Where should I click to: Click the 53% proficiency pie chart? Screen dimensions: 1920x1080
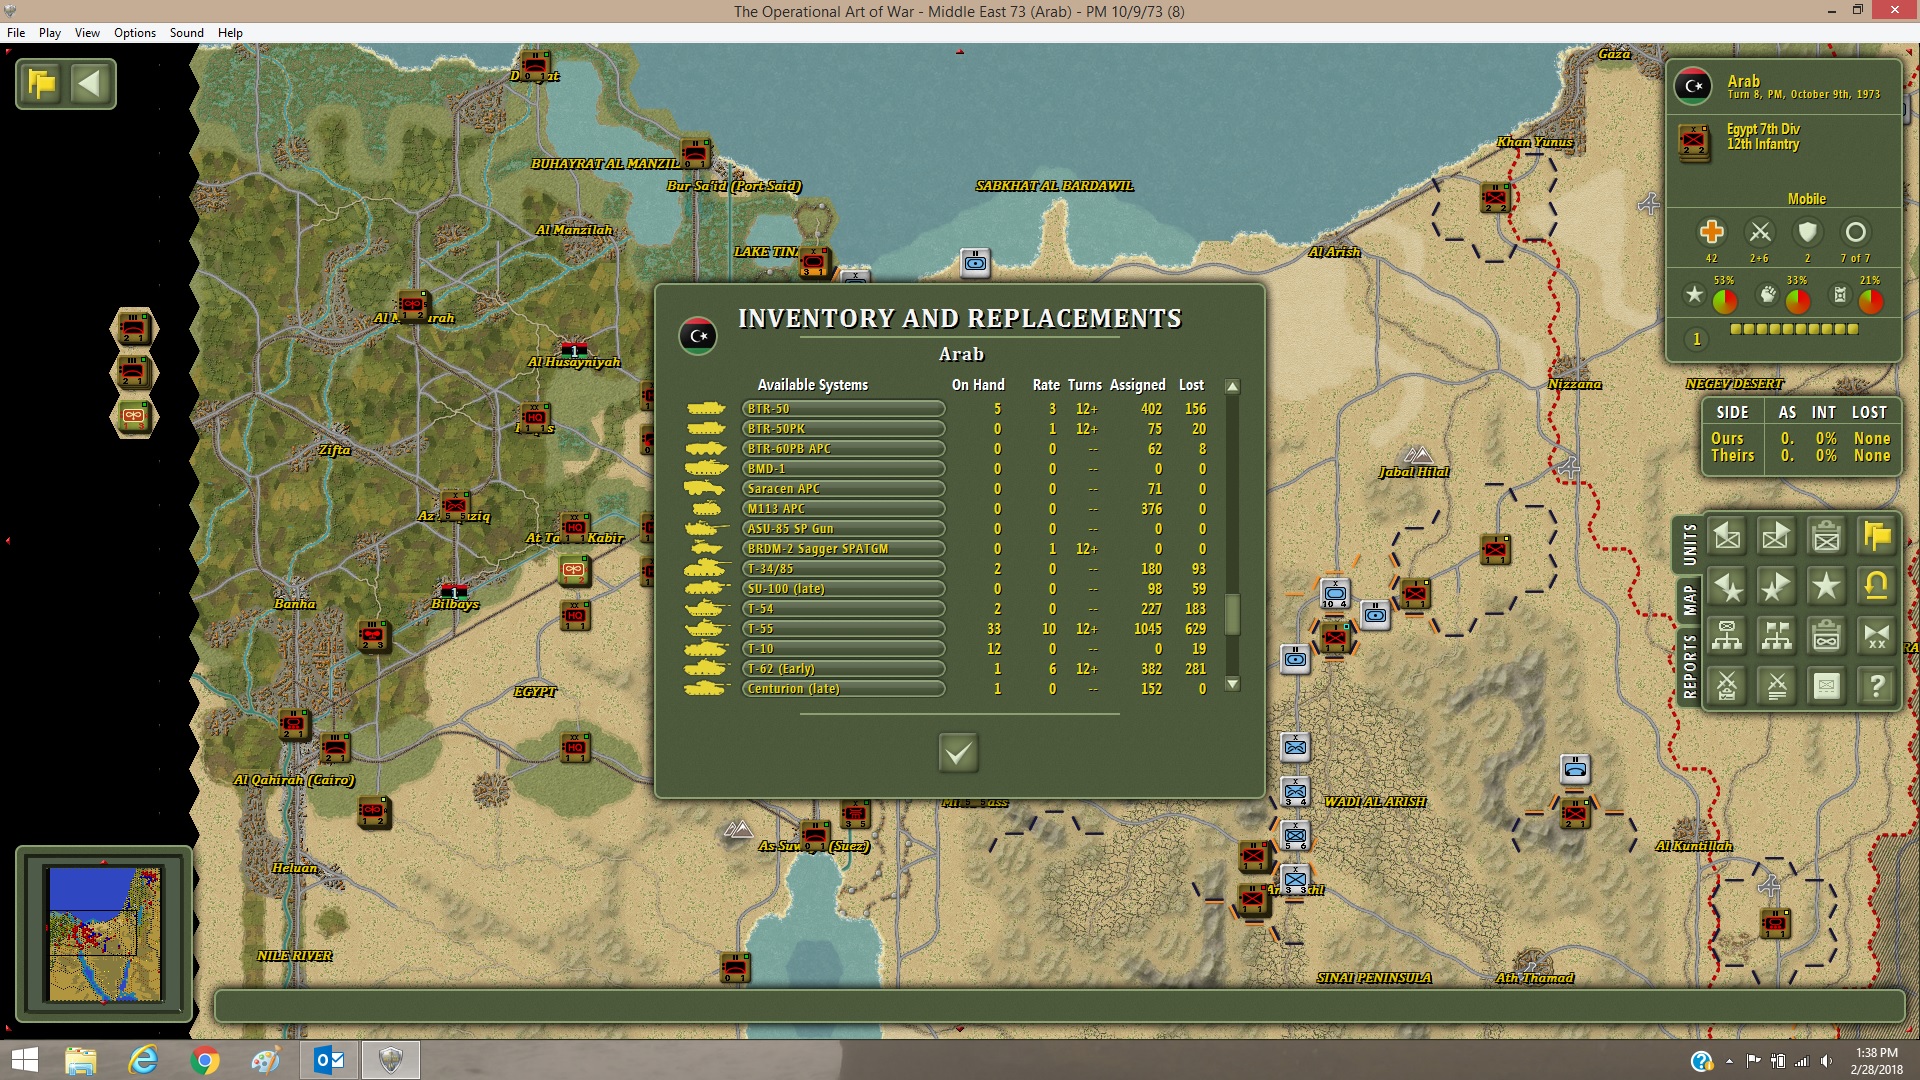1725,300
